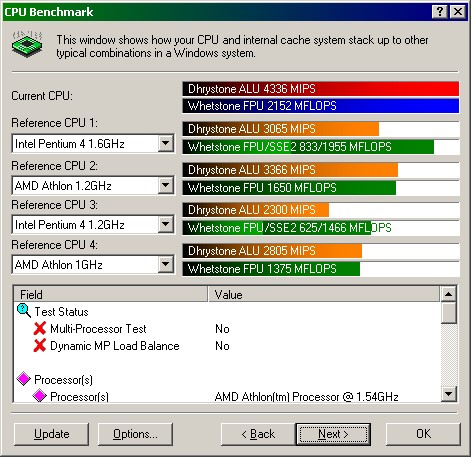Click the pink diamond beside Processor(s) header
The width and height of the screenshot is (471, 457).
click(x=24, y=379)
